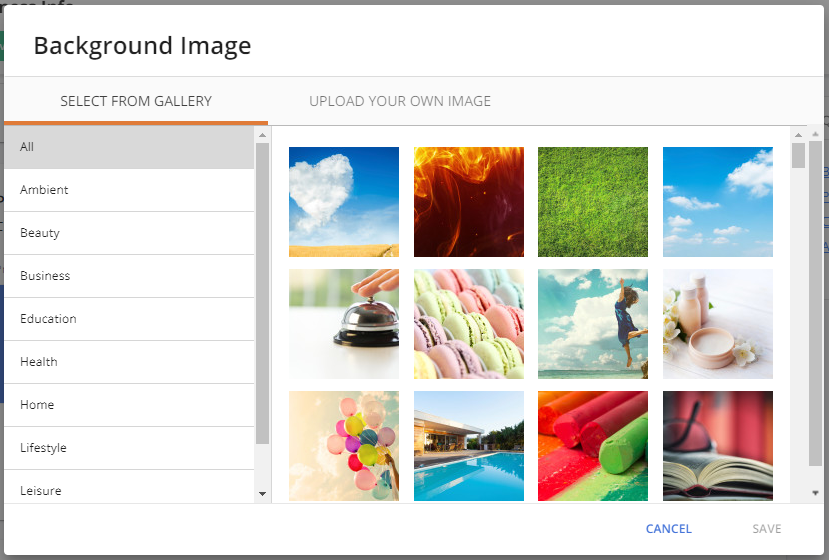Choose the Ambient category
Image resolution: width=829 pixels, height=560 pixels.
(129, 190)
